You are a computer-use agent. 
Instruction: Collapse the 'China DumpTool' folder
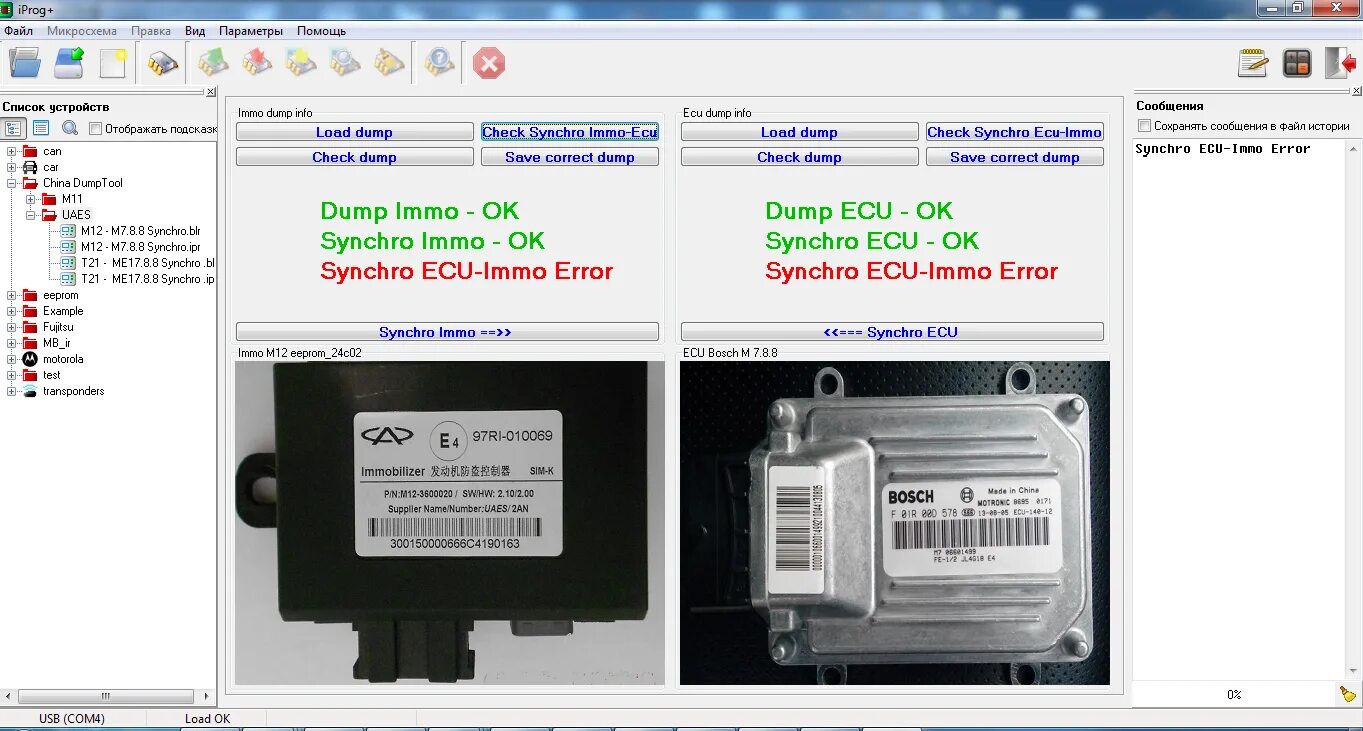coord(12,183)
